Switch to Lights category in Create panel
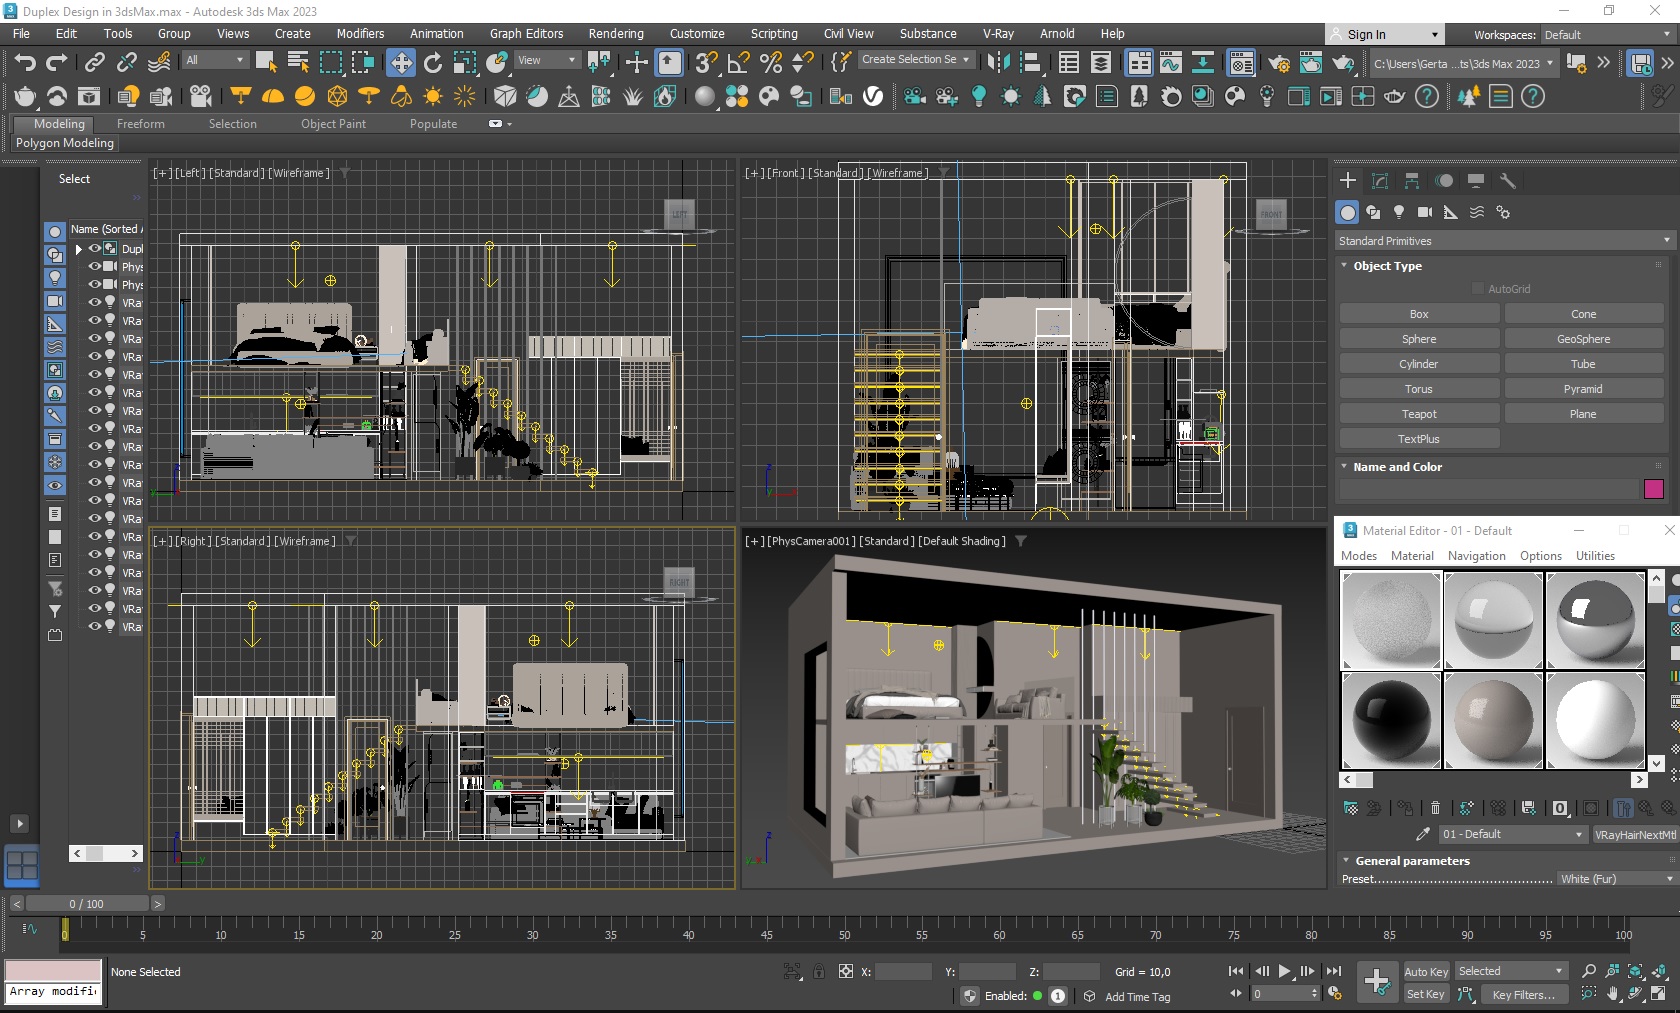 pos(1399,212)
